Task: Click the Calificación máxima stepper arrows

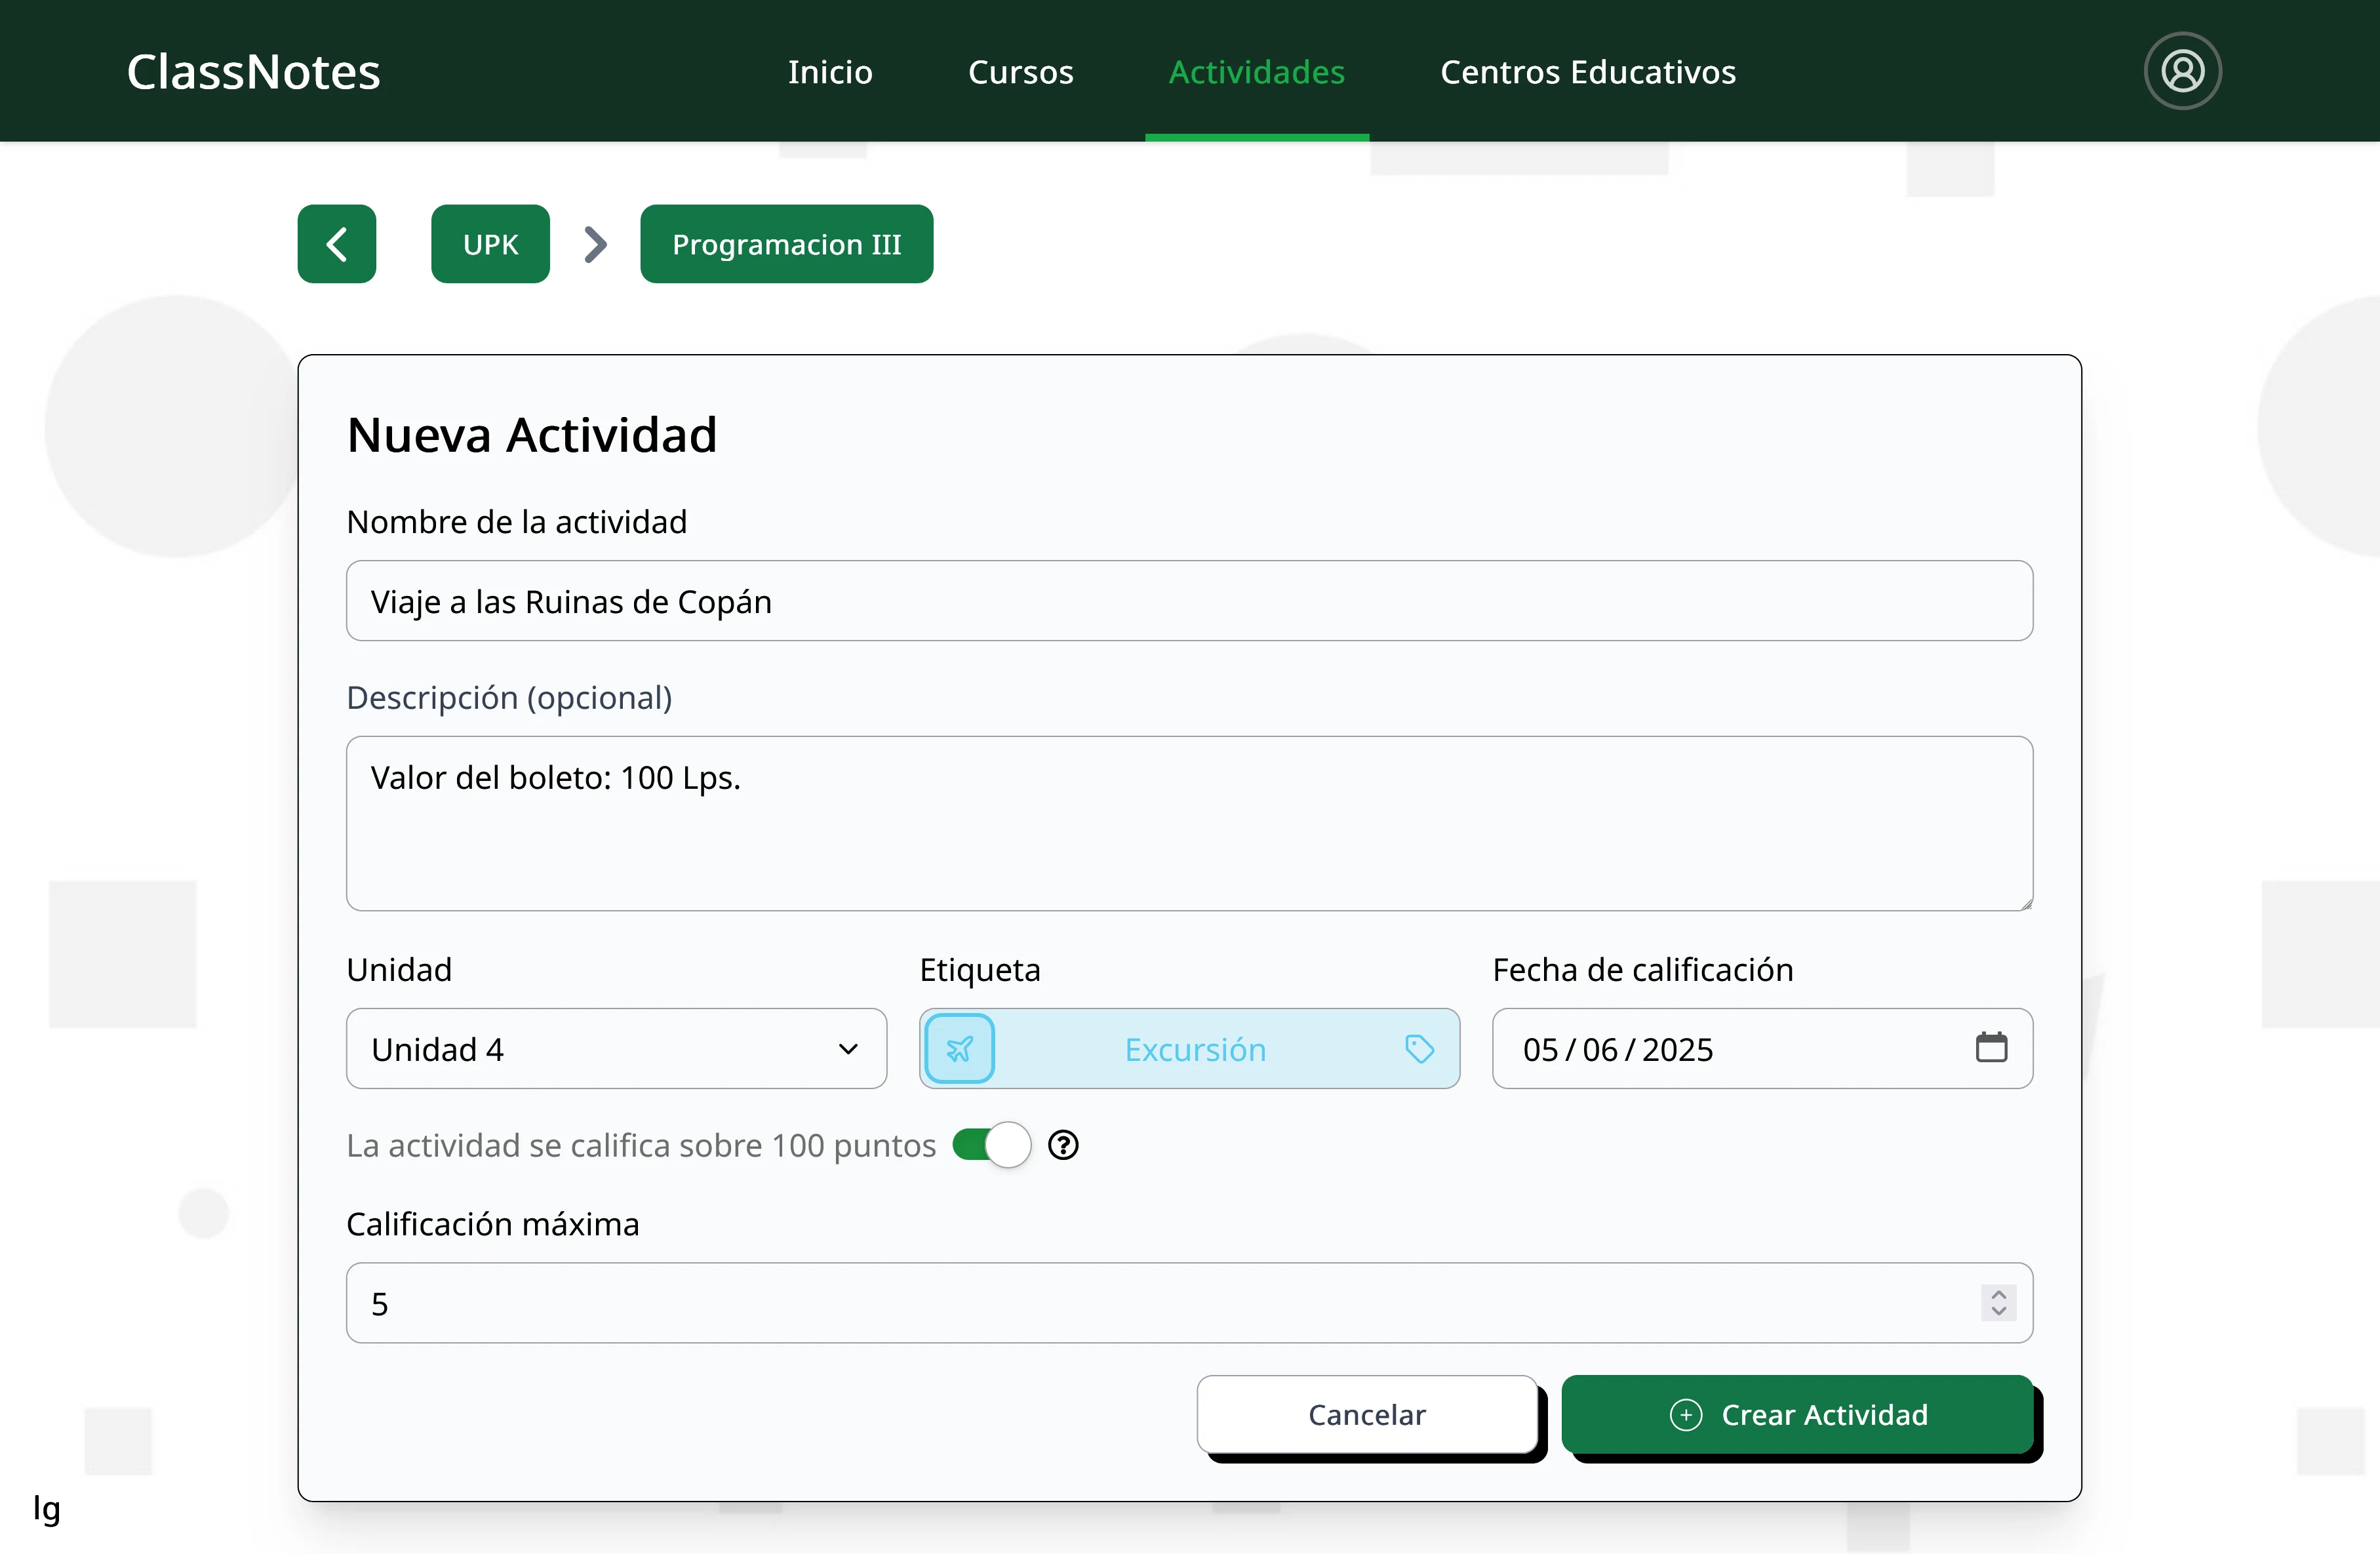Action: (1998, 1302)
